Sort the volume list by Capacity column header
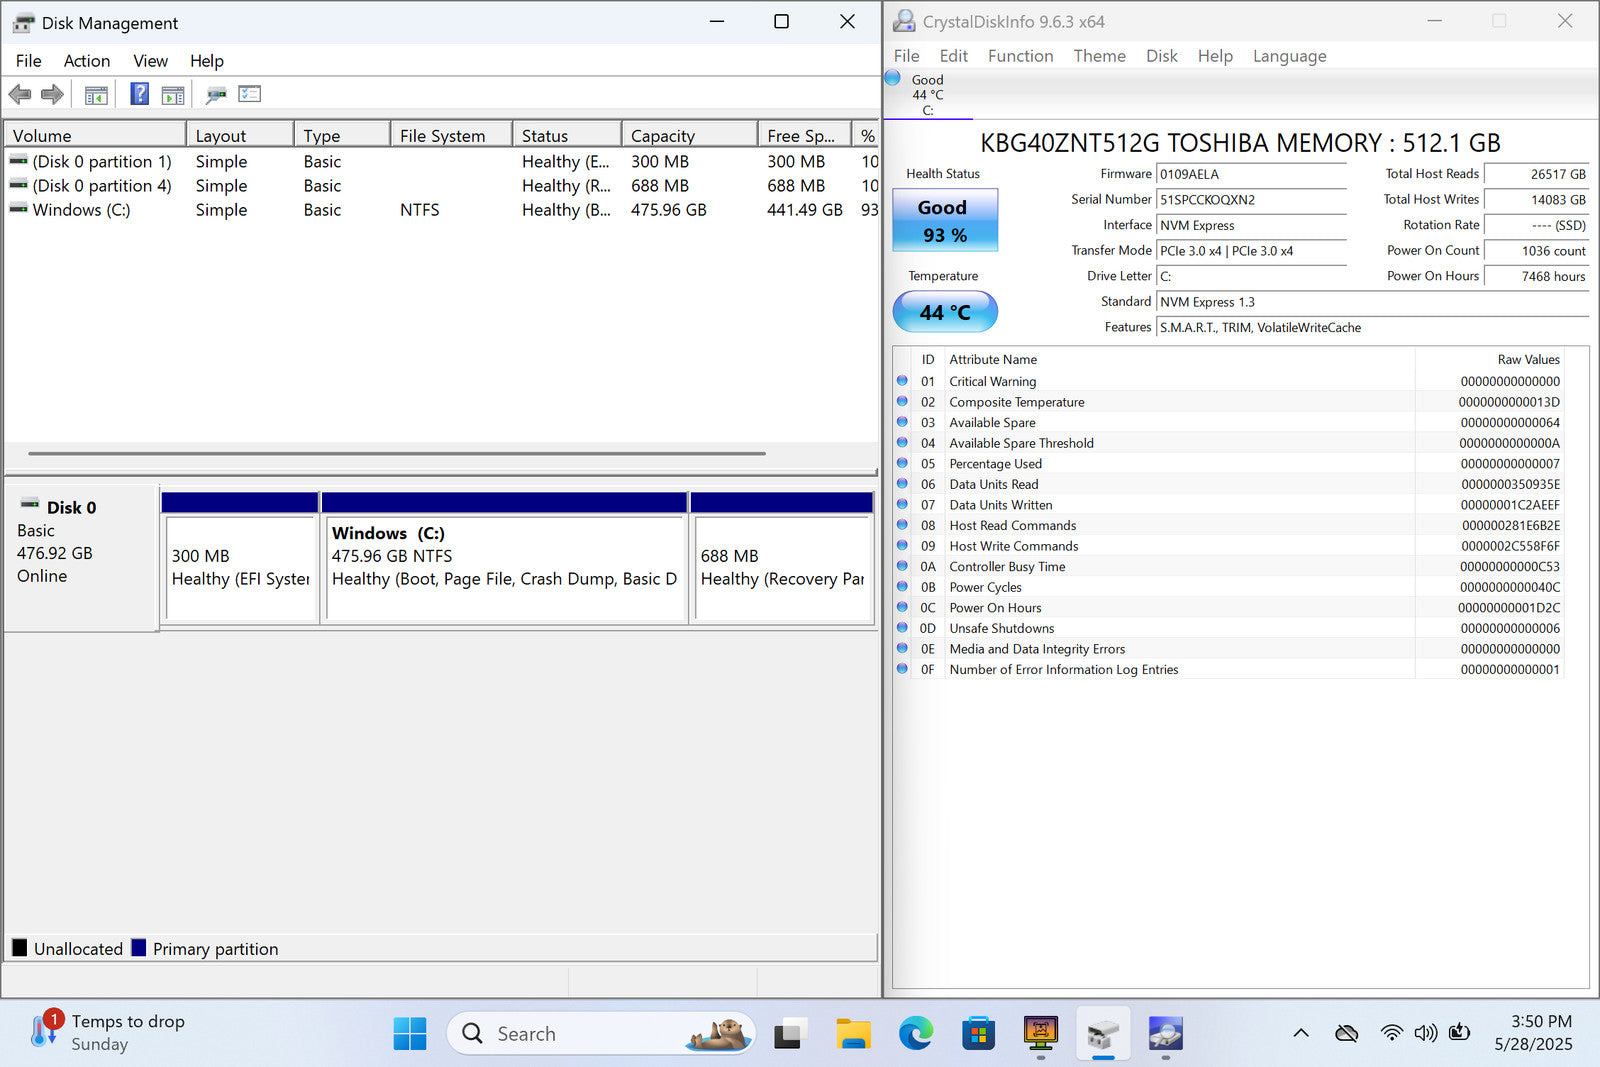Image resolution: width=1600 pixels, height=1067 pixels. point(663,136)
